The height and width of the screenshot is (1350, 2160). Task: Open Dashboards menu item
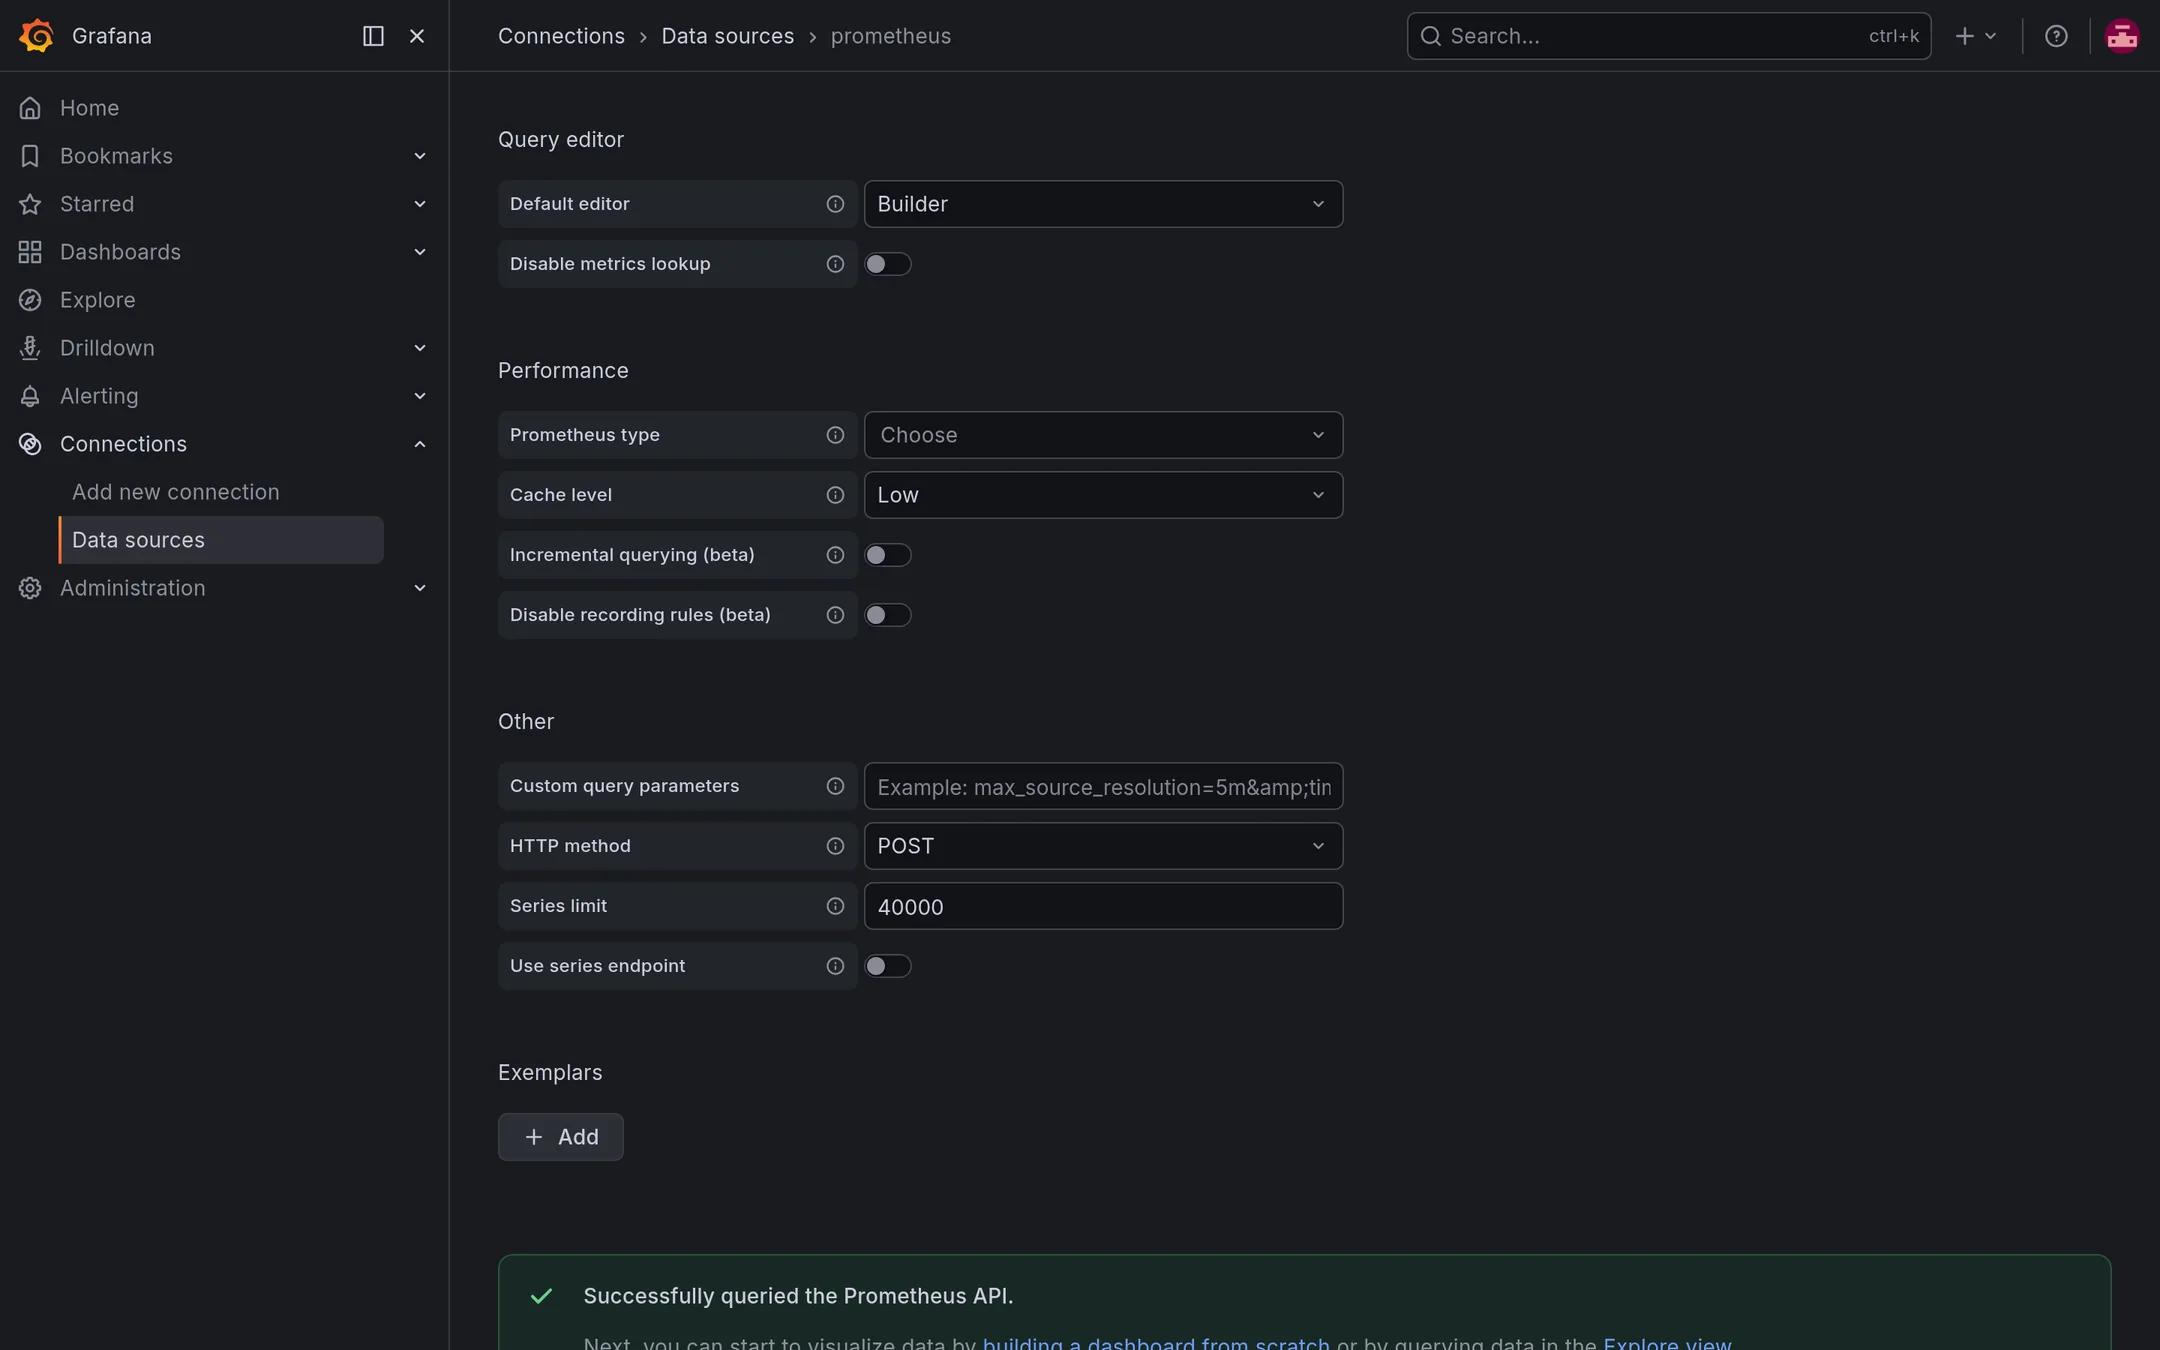tap(120, 252)
